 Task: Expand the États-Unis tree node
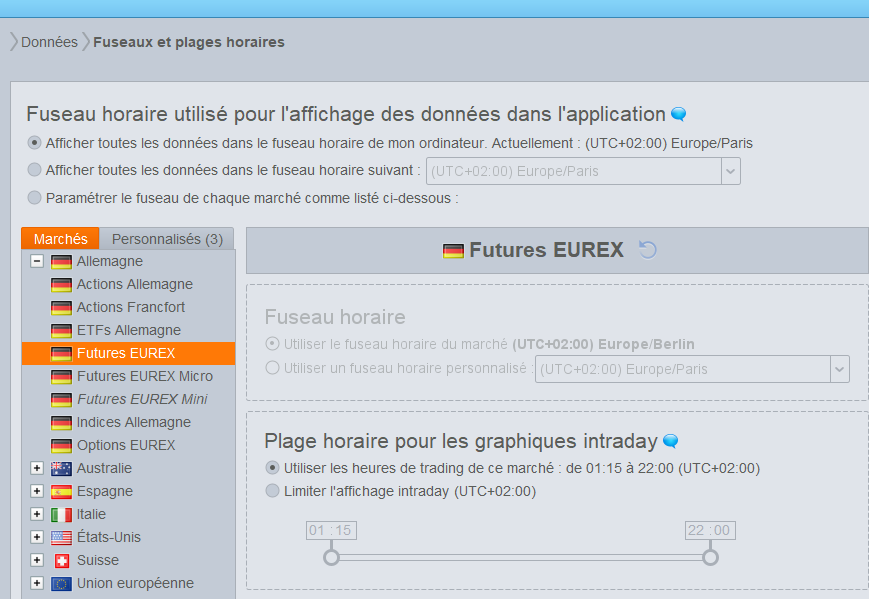click(37, 537)
